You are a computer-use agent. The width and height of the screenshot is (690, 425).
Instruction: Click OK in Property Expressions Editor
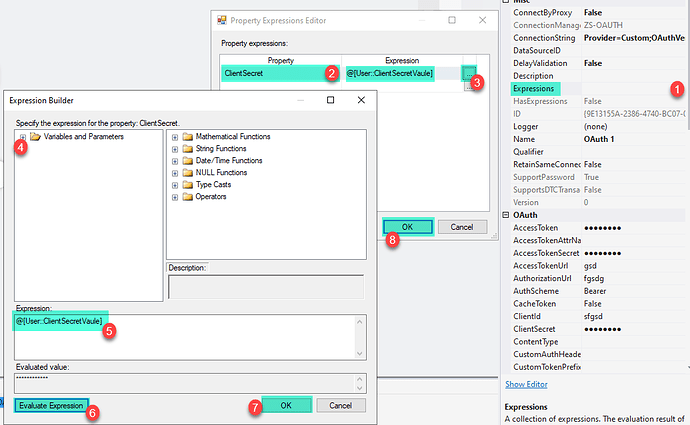[406, 227]
